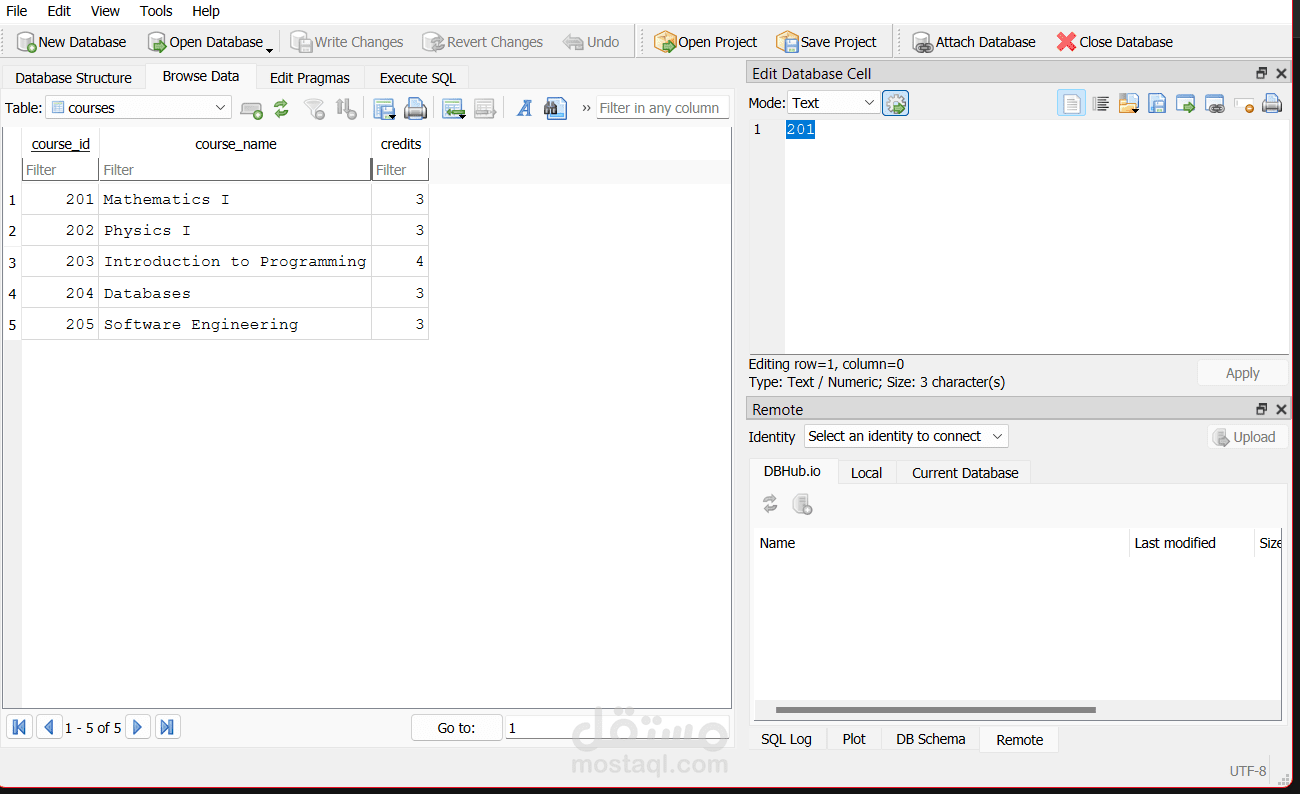Expand the Open Database dropdown arrow
The image size is (1300, 794).
pos(269,48)
